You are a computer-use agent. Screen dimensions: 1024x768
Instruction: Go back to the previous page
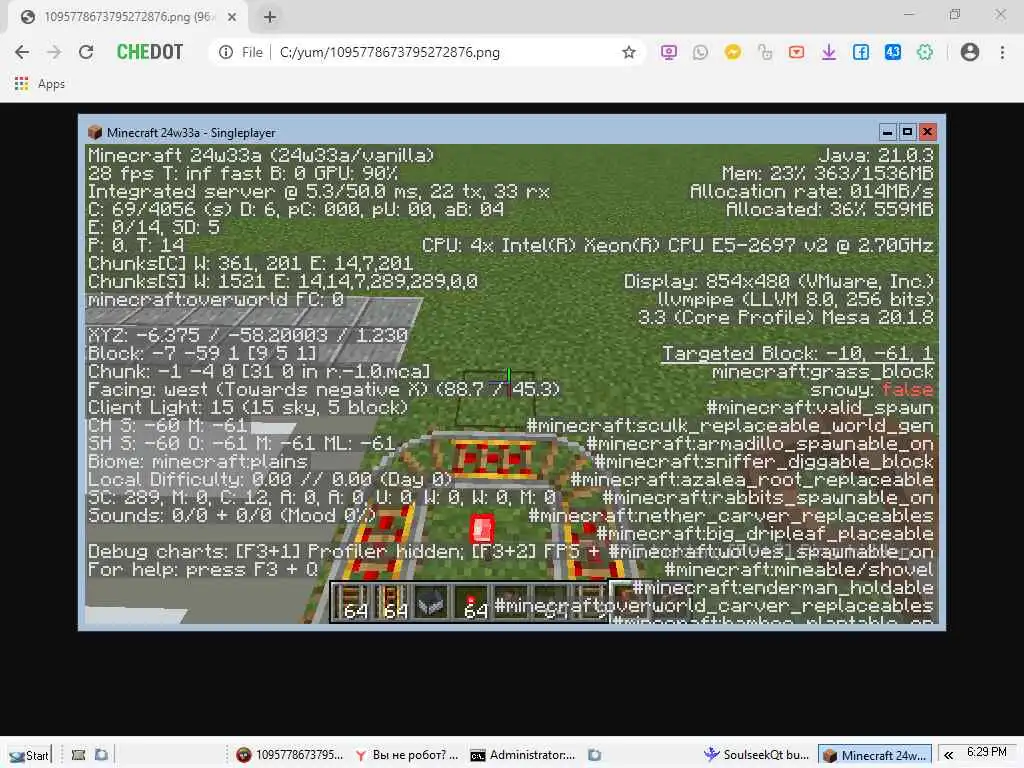pos(22,52)
